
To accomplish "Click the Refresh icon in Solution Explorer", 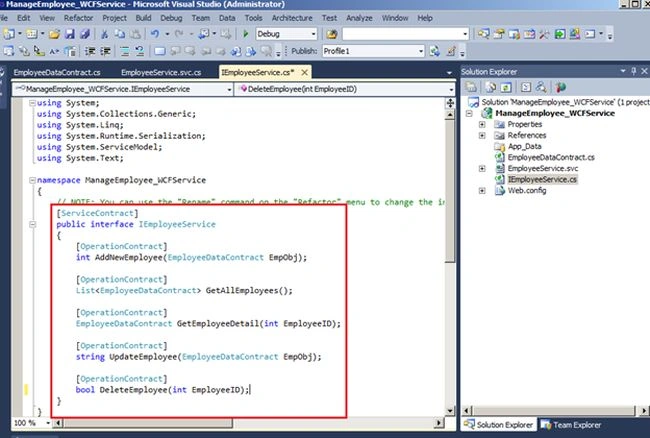I will pyautogui.click(x=506, y=87).
